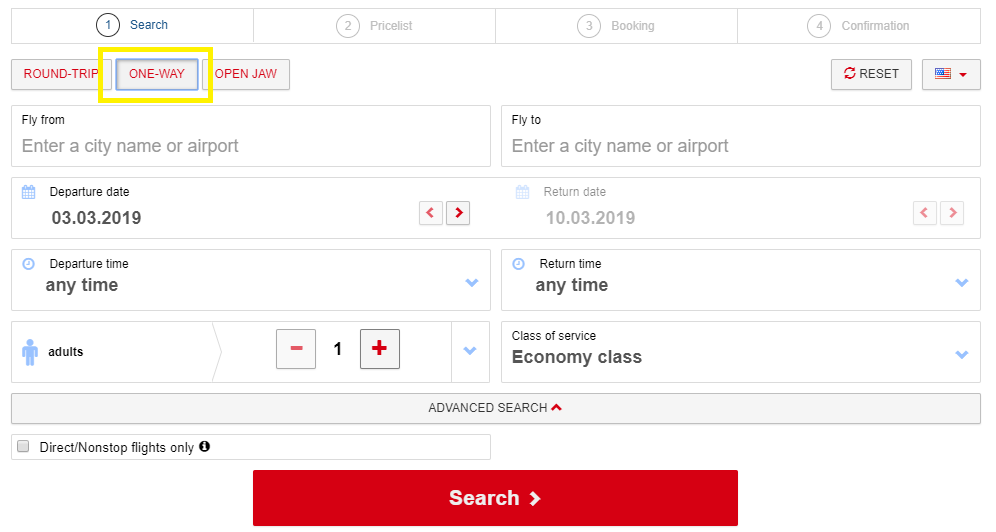Click the info icon beside Direct/Nonstop flights
Screen dimensions: 996x532
[x=205, y=446]
